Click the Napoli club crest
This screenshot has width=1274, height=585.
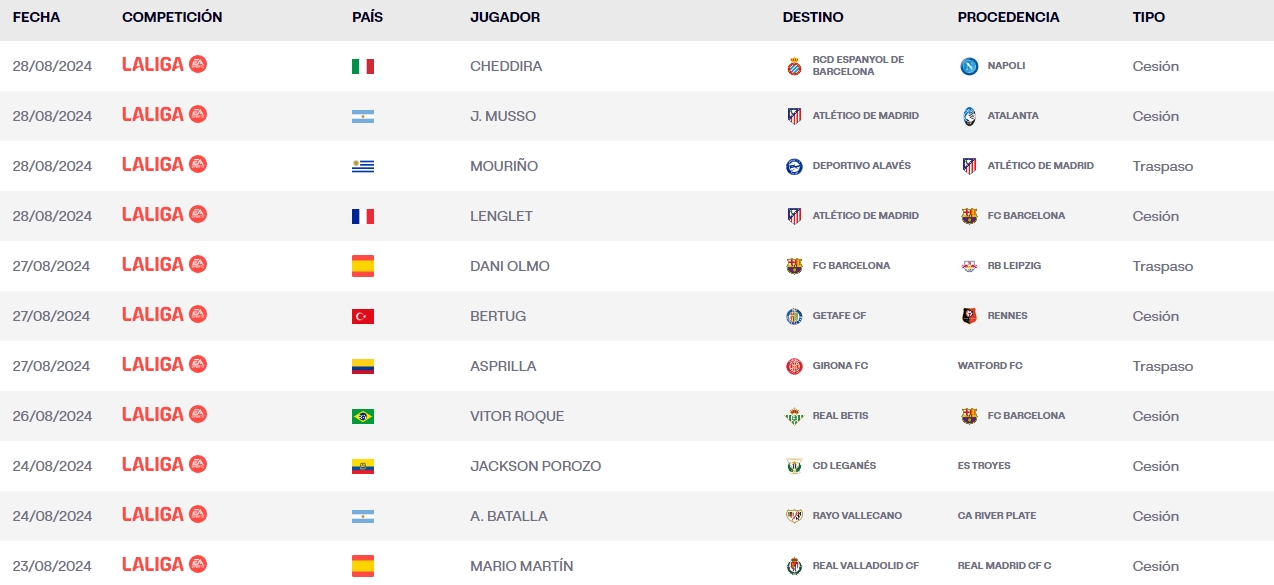point(968,66)
